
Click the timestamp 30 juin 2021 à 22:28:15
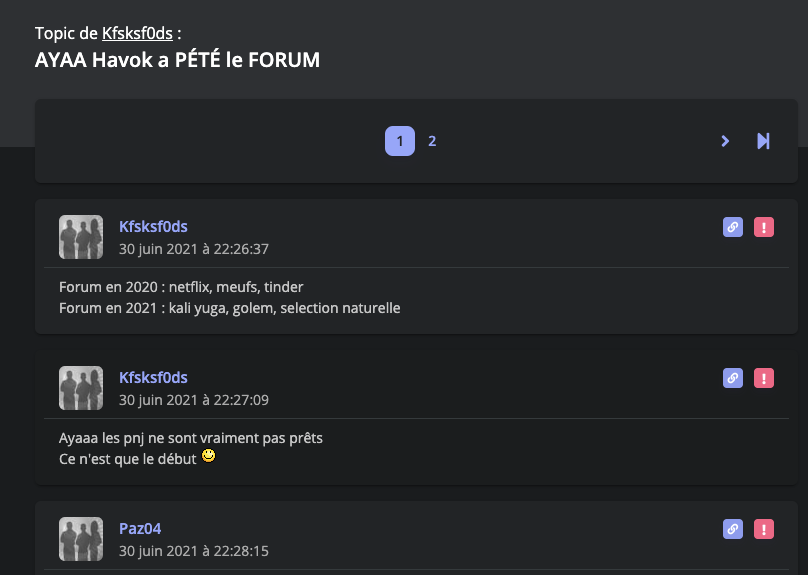tap(194, 551)
